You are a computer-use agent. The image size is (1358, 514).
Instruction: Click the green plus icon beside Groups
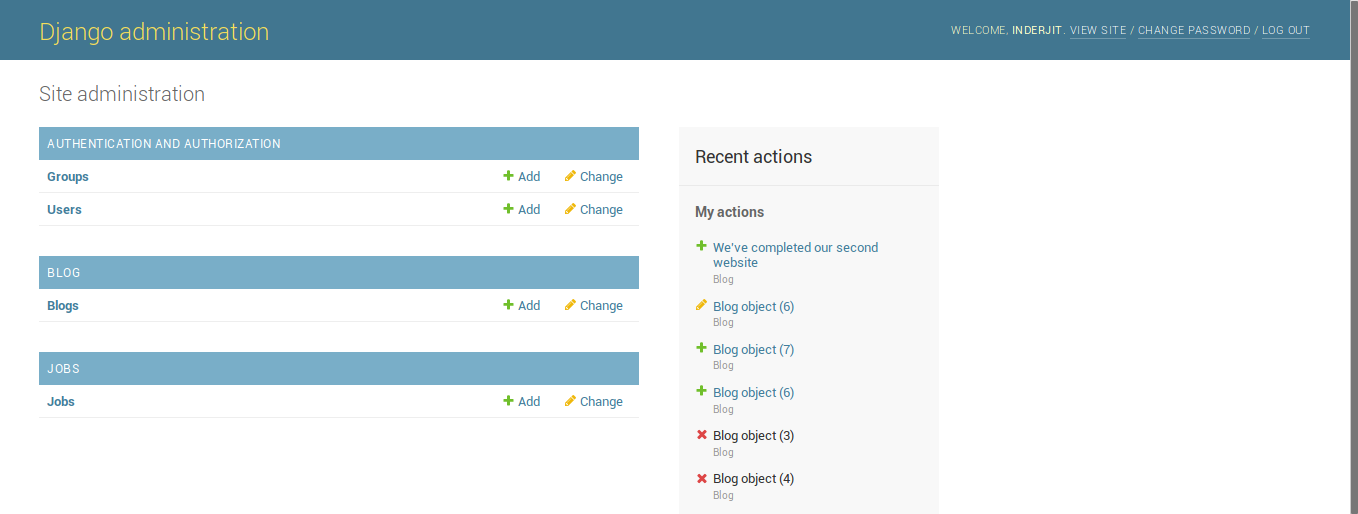tap(508, 176)
